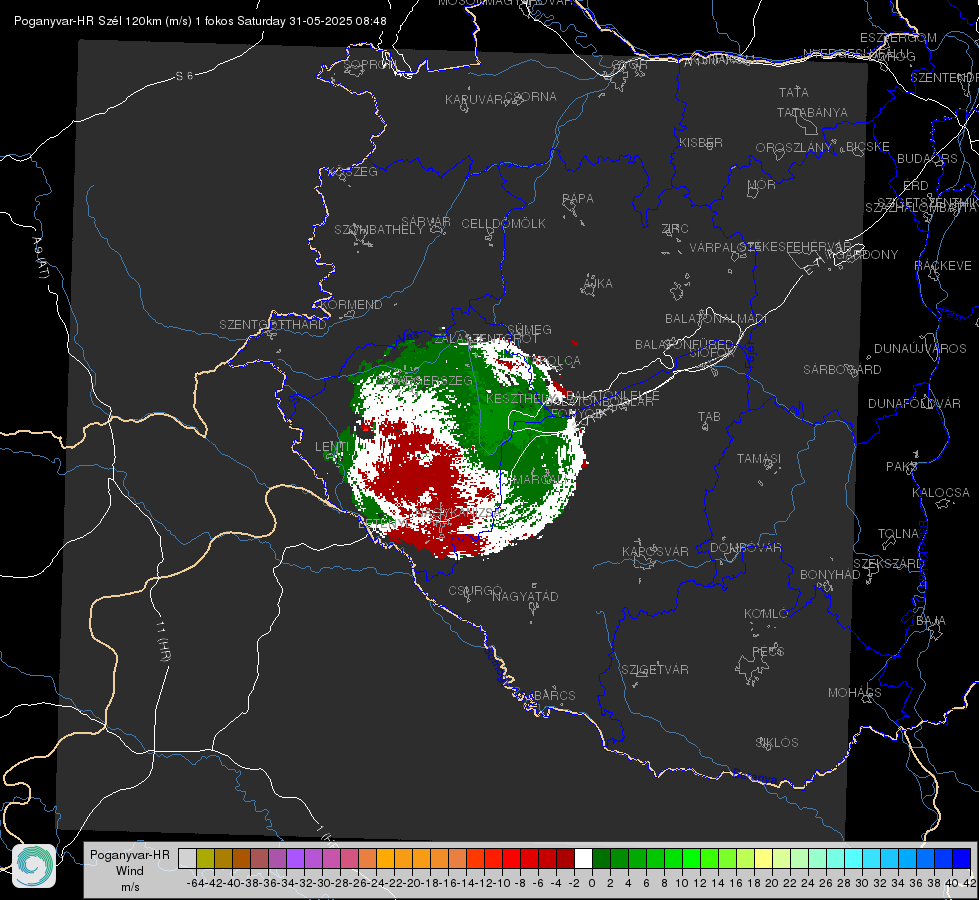Click the CSURGÓ town label

tap(475, 590)
